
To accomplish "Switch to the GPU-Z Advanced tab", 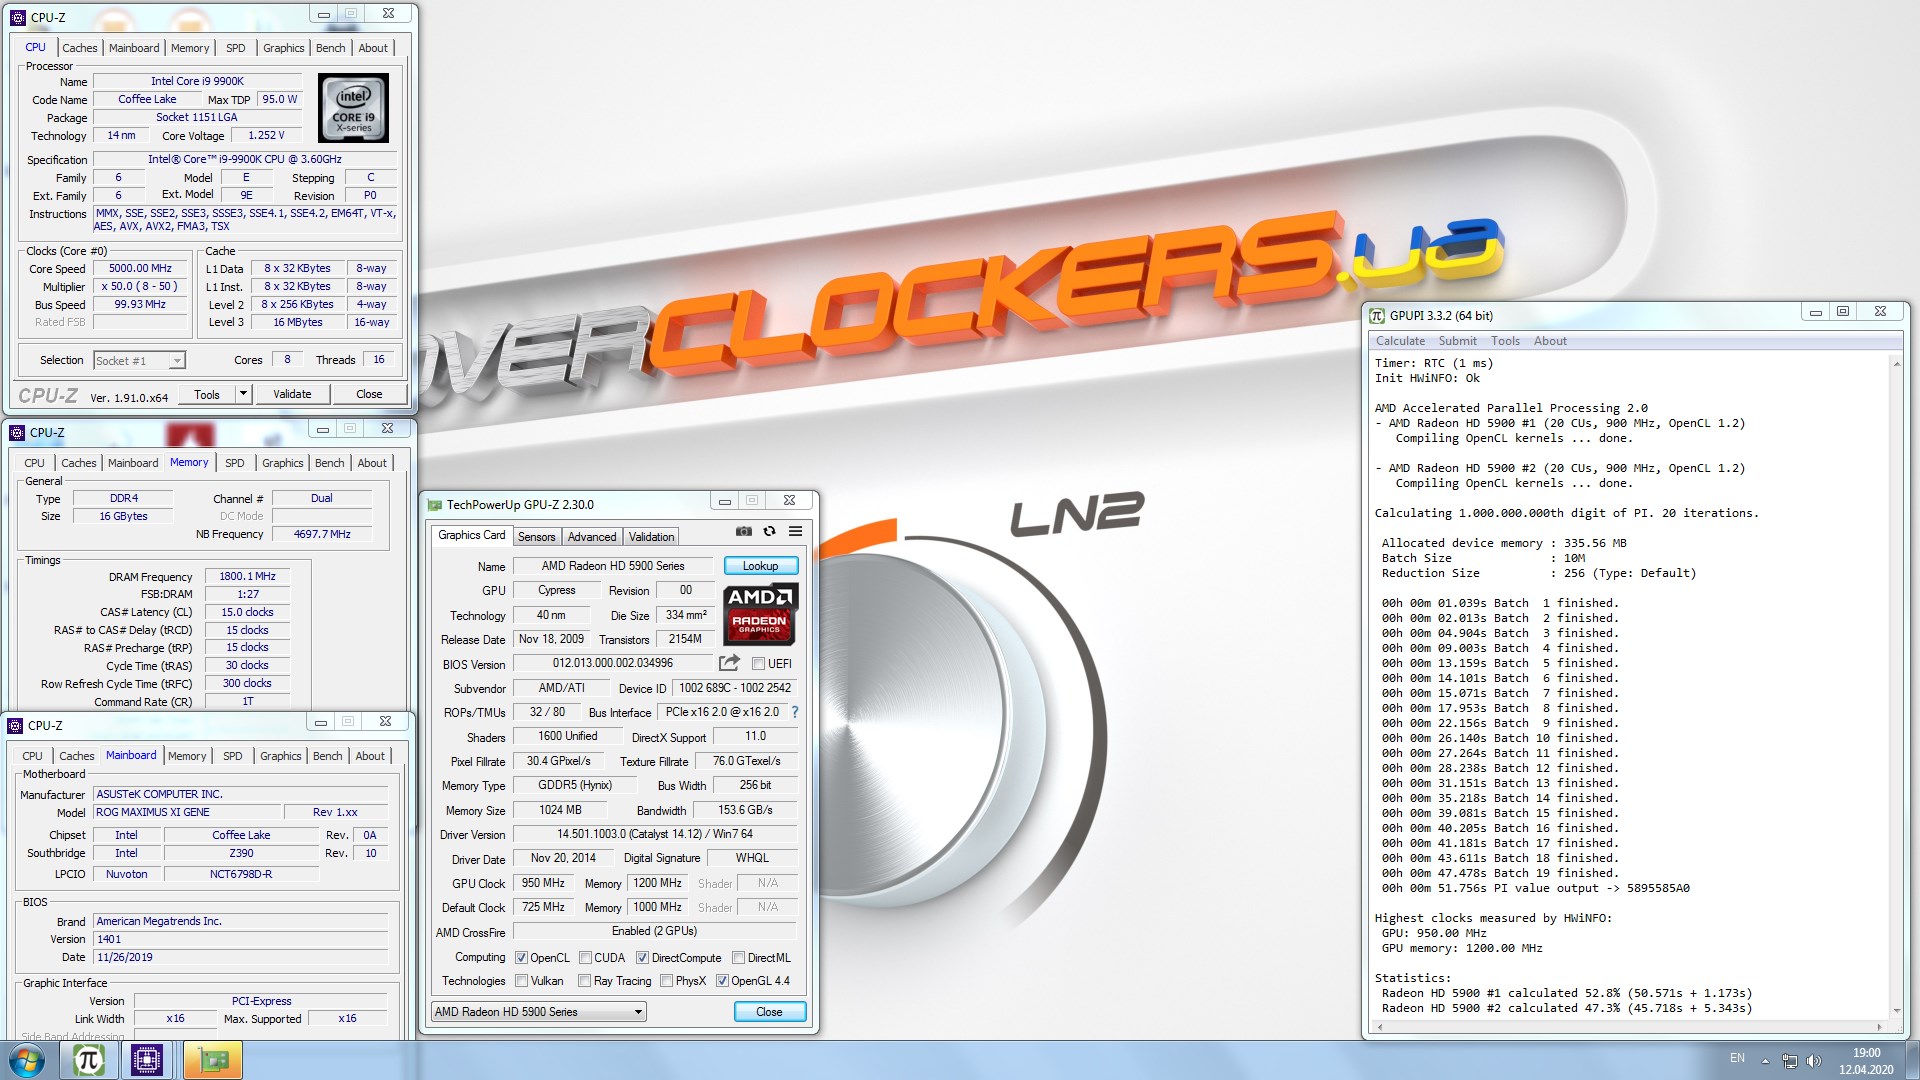I will tap(592, 537).
